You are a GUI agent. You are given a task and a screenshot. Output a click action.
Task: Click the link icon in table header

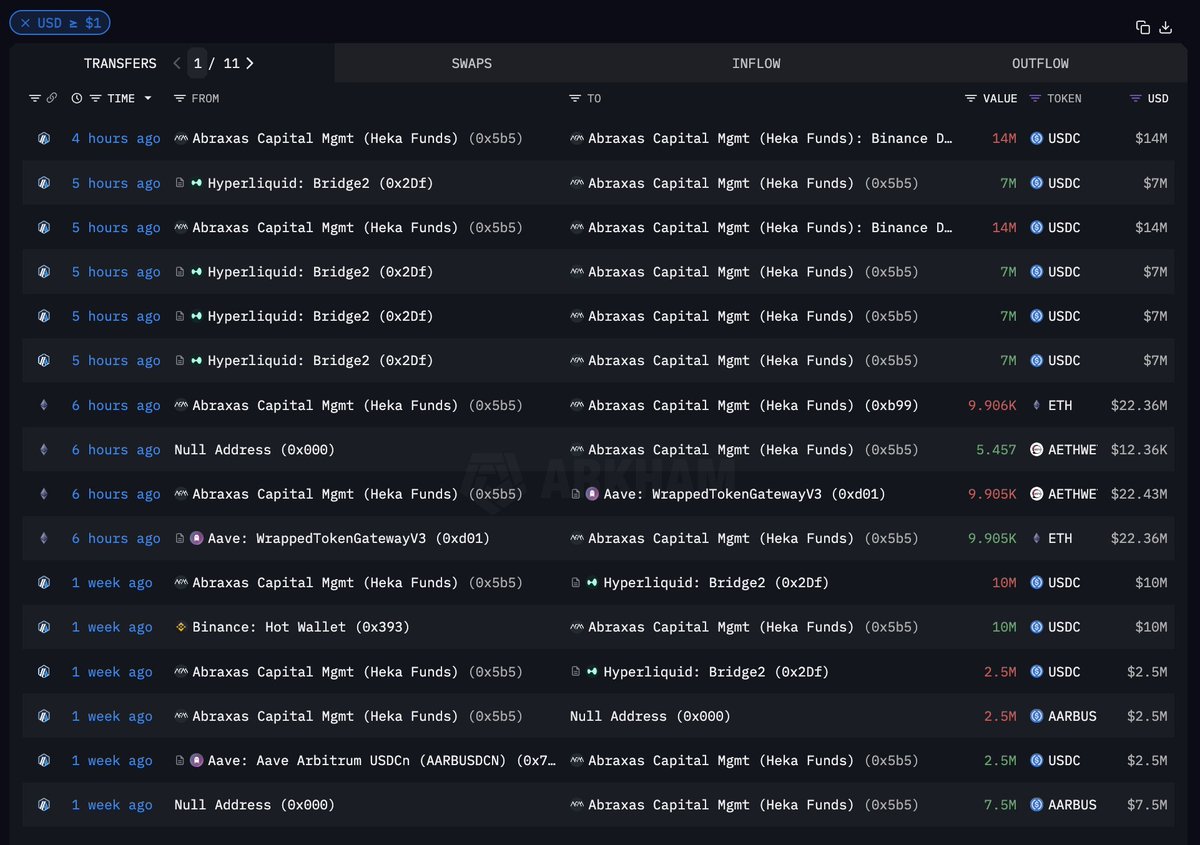click(52, 98)
